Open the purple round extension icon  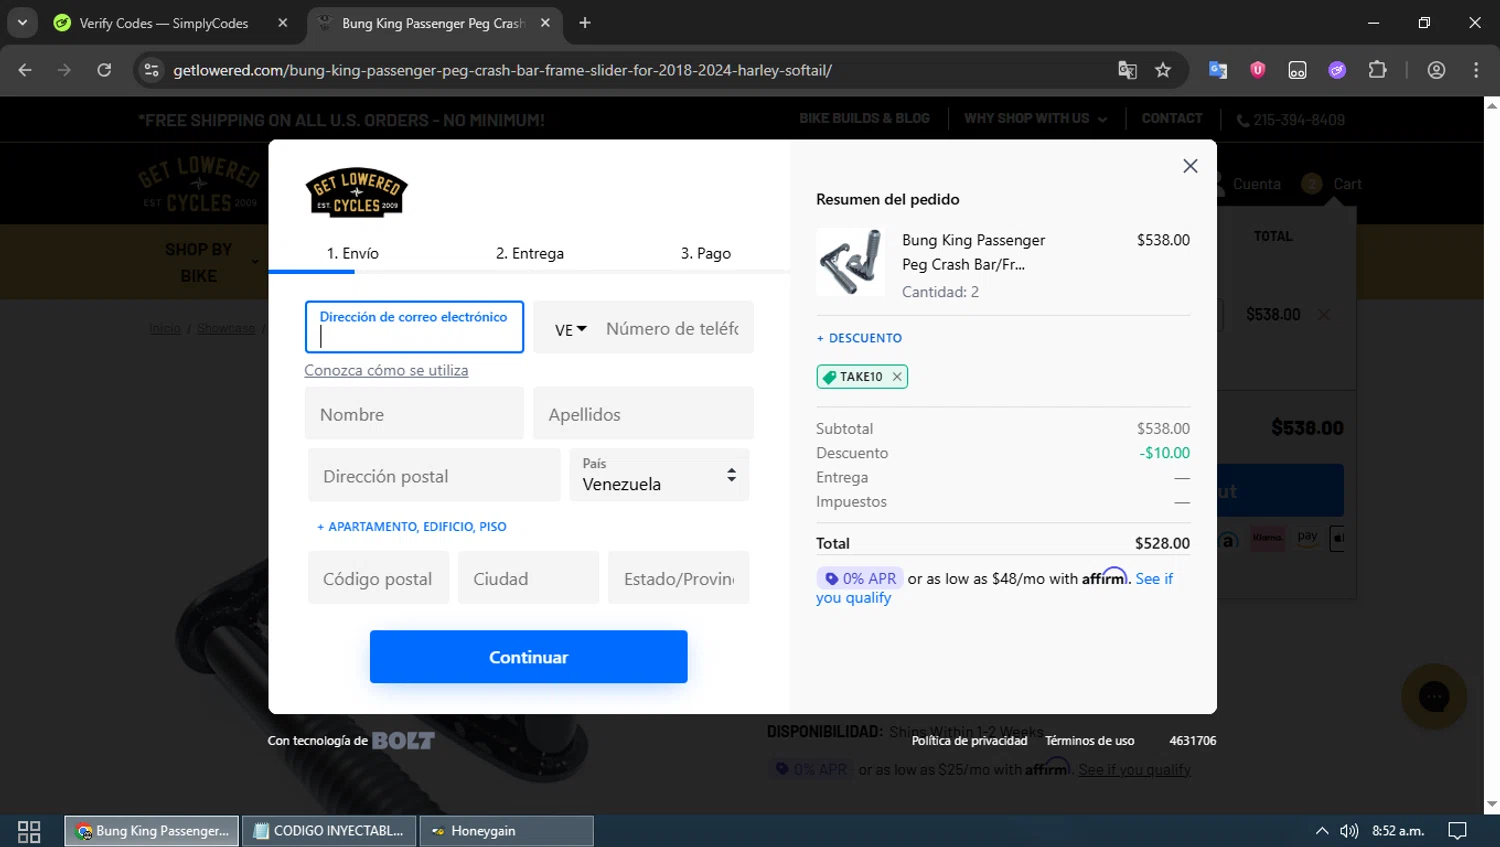coord(1337,70)
